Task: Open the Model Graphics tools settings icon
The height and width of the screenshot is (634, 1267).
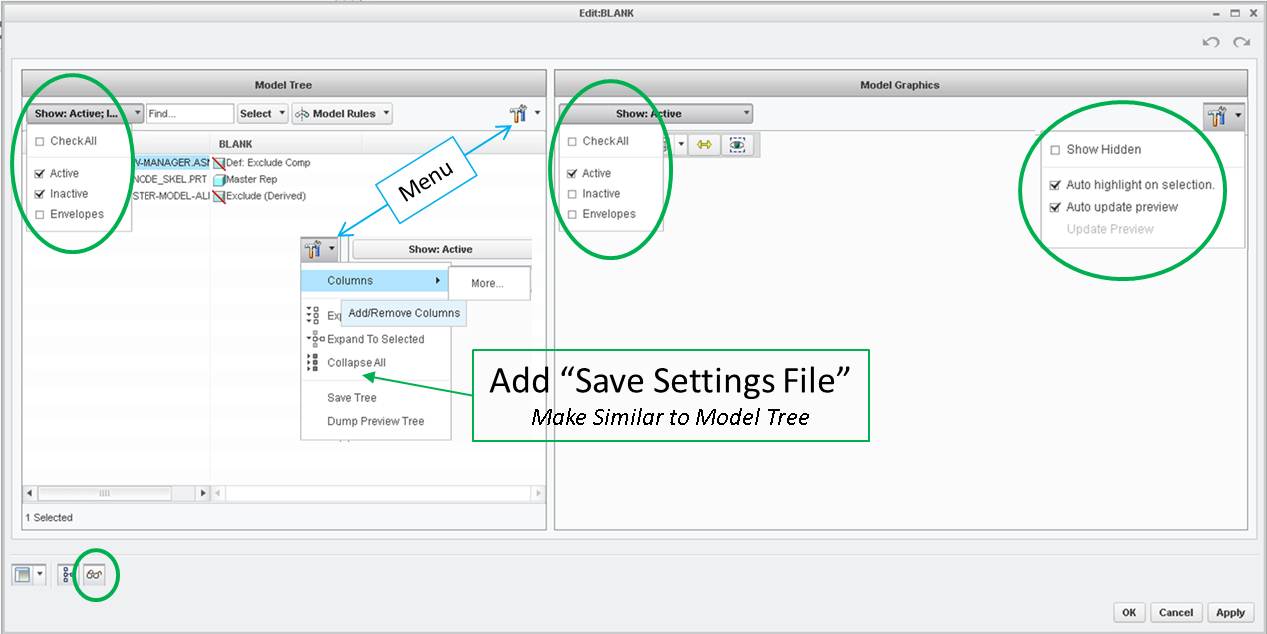Action: click(1217, 117)
